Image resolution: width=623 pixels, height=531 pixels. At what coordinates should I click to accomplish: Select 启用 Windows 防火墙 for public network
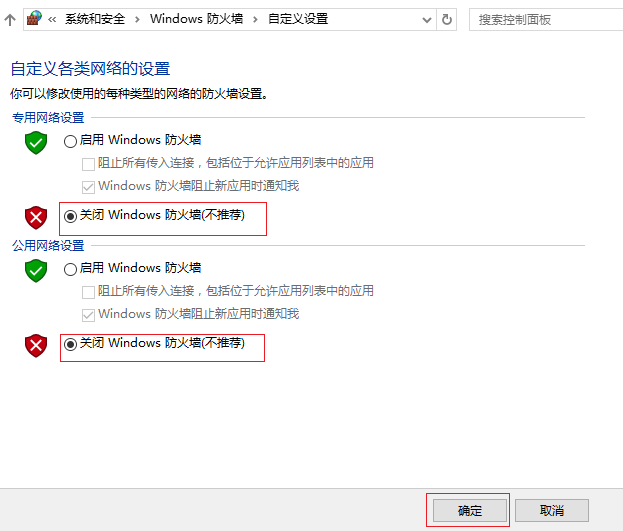click(x=70, y=269)
